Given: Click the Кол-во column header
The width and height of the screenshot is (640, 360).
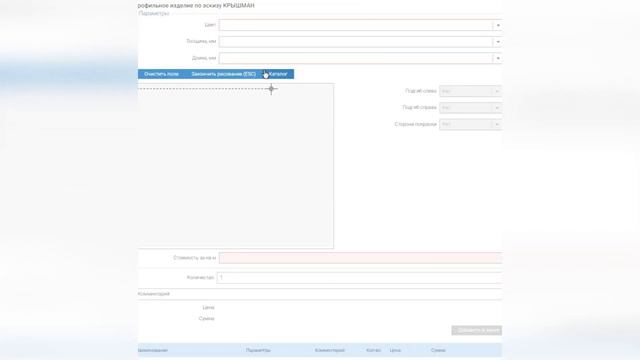Looking at the screenshot, I should (x=373, y=350).
